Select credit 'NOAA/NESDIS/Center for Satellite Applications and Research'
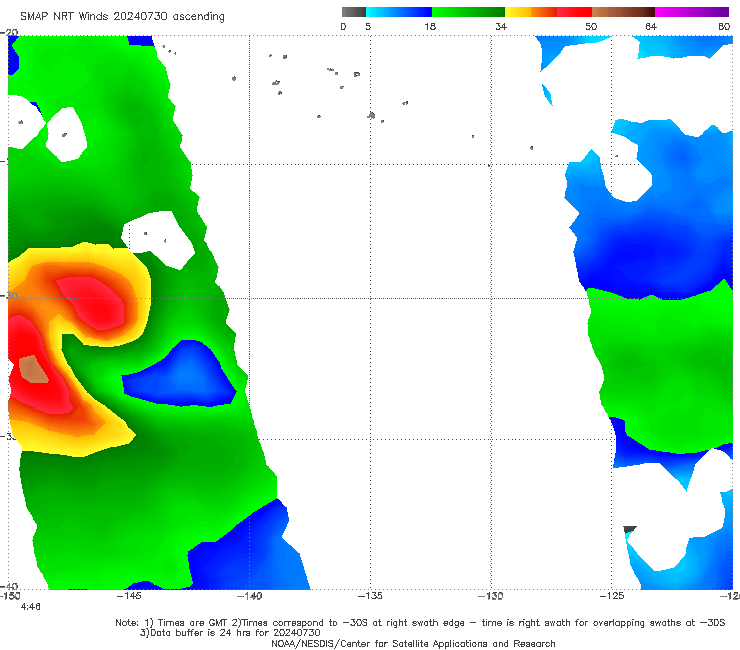The height and width of the screenshot is (650, 740). 413,643
